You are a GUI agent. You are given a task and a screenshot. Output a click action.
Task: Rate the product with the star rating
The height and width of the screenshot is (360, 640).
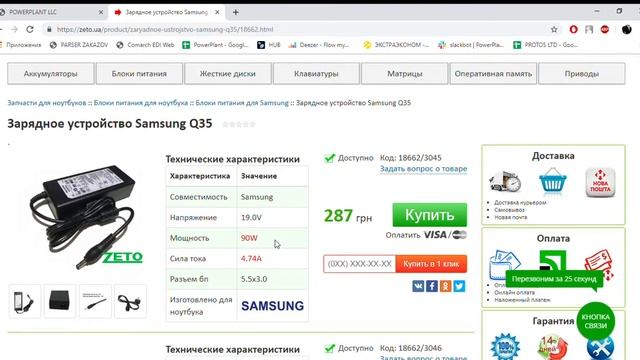point(239,124)
